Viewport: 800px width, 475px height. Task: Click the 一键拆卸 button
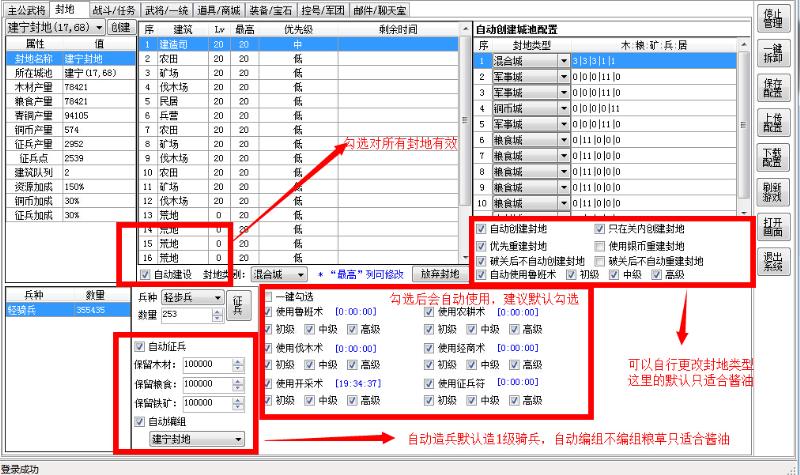click(771, 54)
